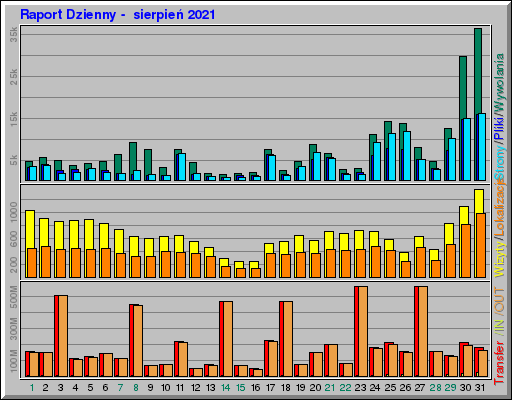Click day label 21 on the x-axis
512x400 pixels.
point(330,388)
